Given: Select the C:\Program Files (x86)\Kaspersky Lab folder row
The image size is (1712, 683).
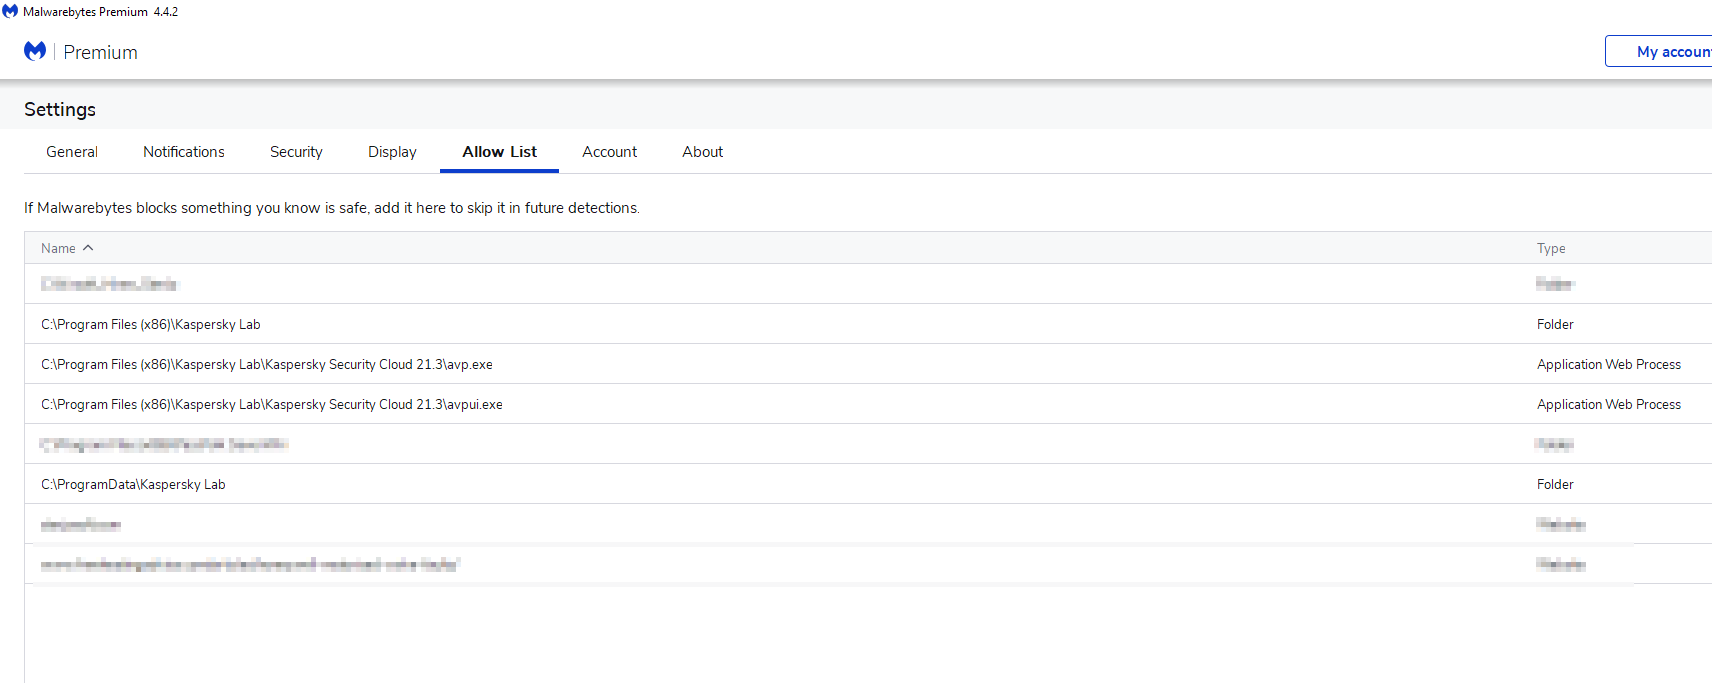Looking at the screenshot, I should tap(868, 324).
